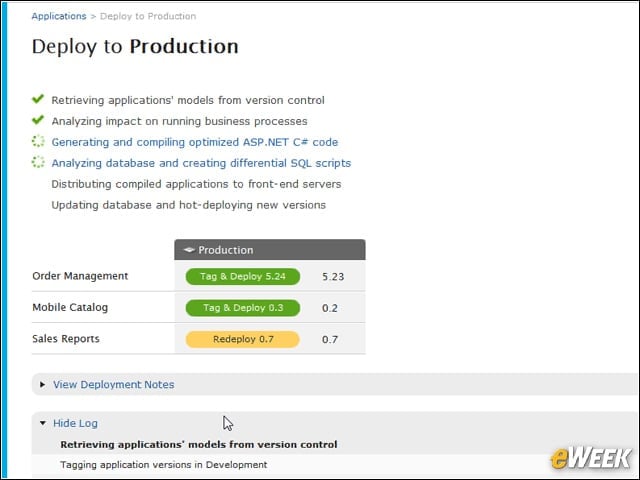The width and height of the screenshot is (640, 480).
Task: Expand View Deployment Notes triangle
Action: 42,384
